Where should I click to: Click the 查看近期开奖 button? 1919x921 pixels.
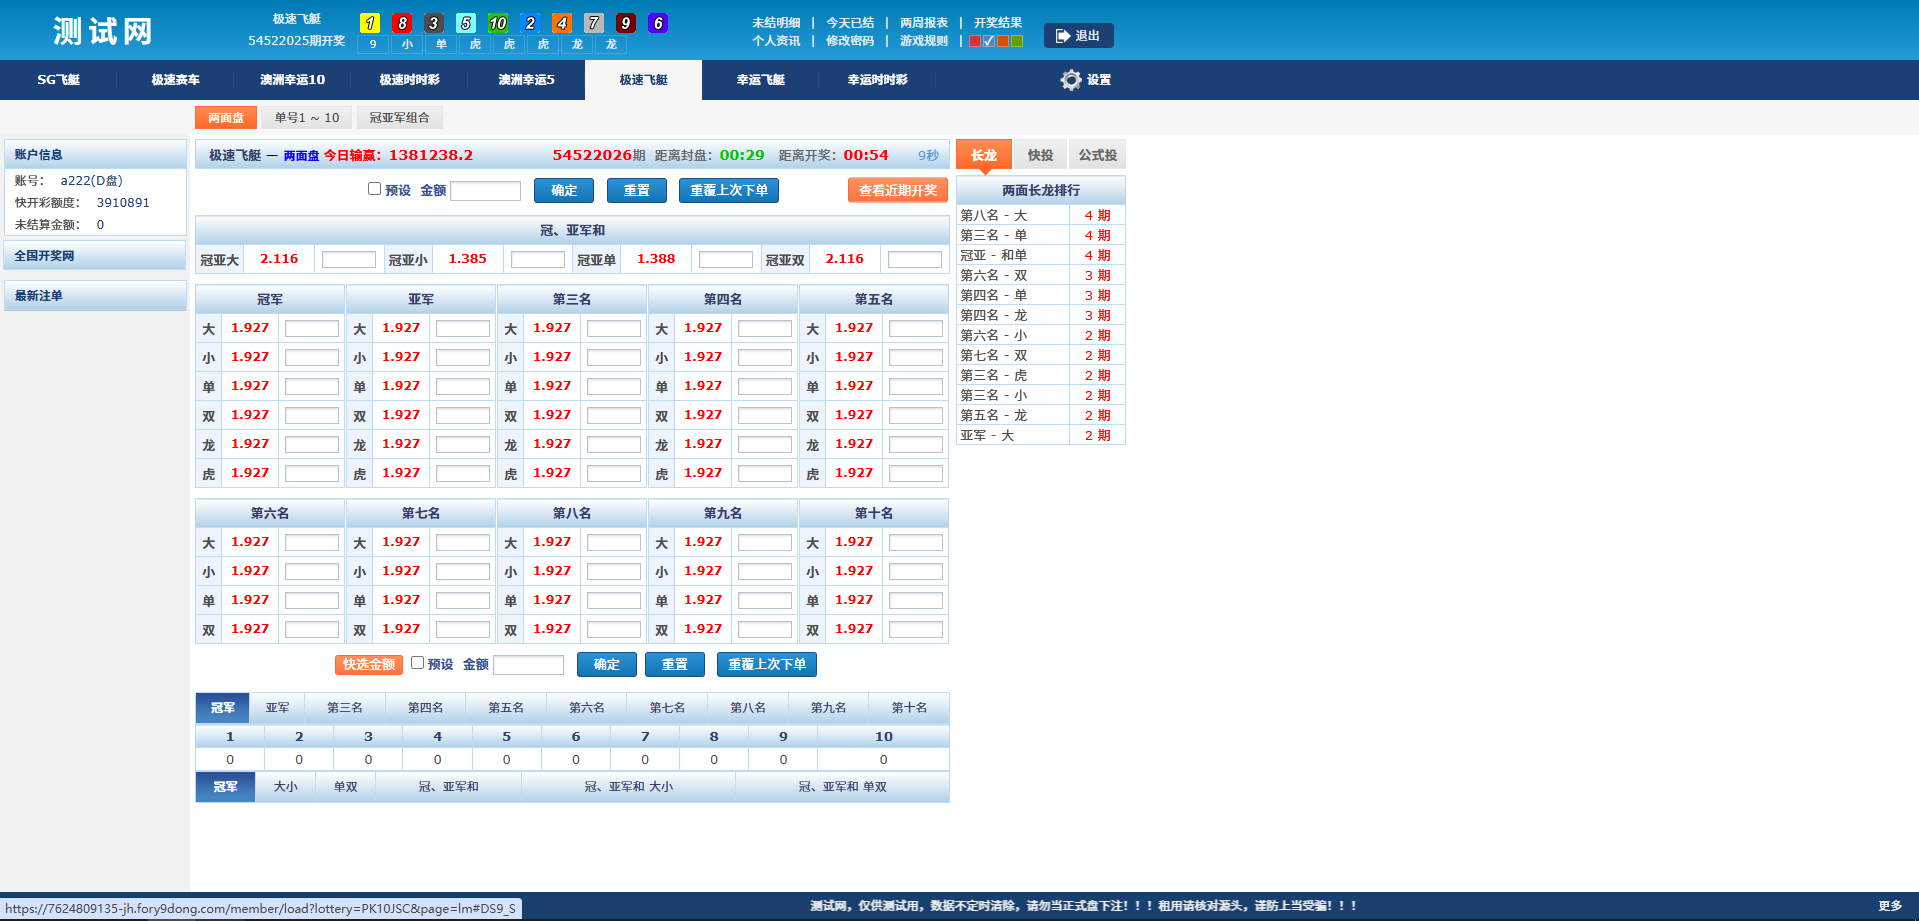click(897, 190)
